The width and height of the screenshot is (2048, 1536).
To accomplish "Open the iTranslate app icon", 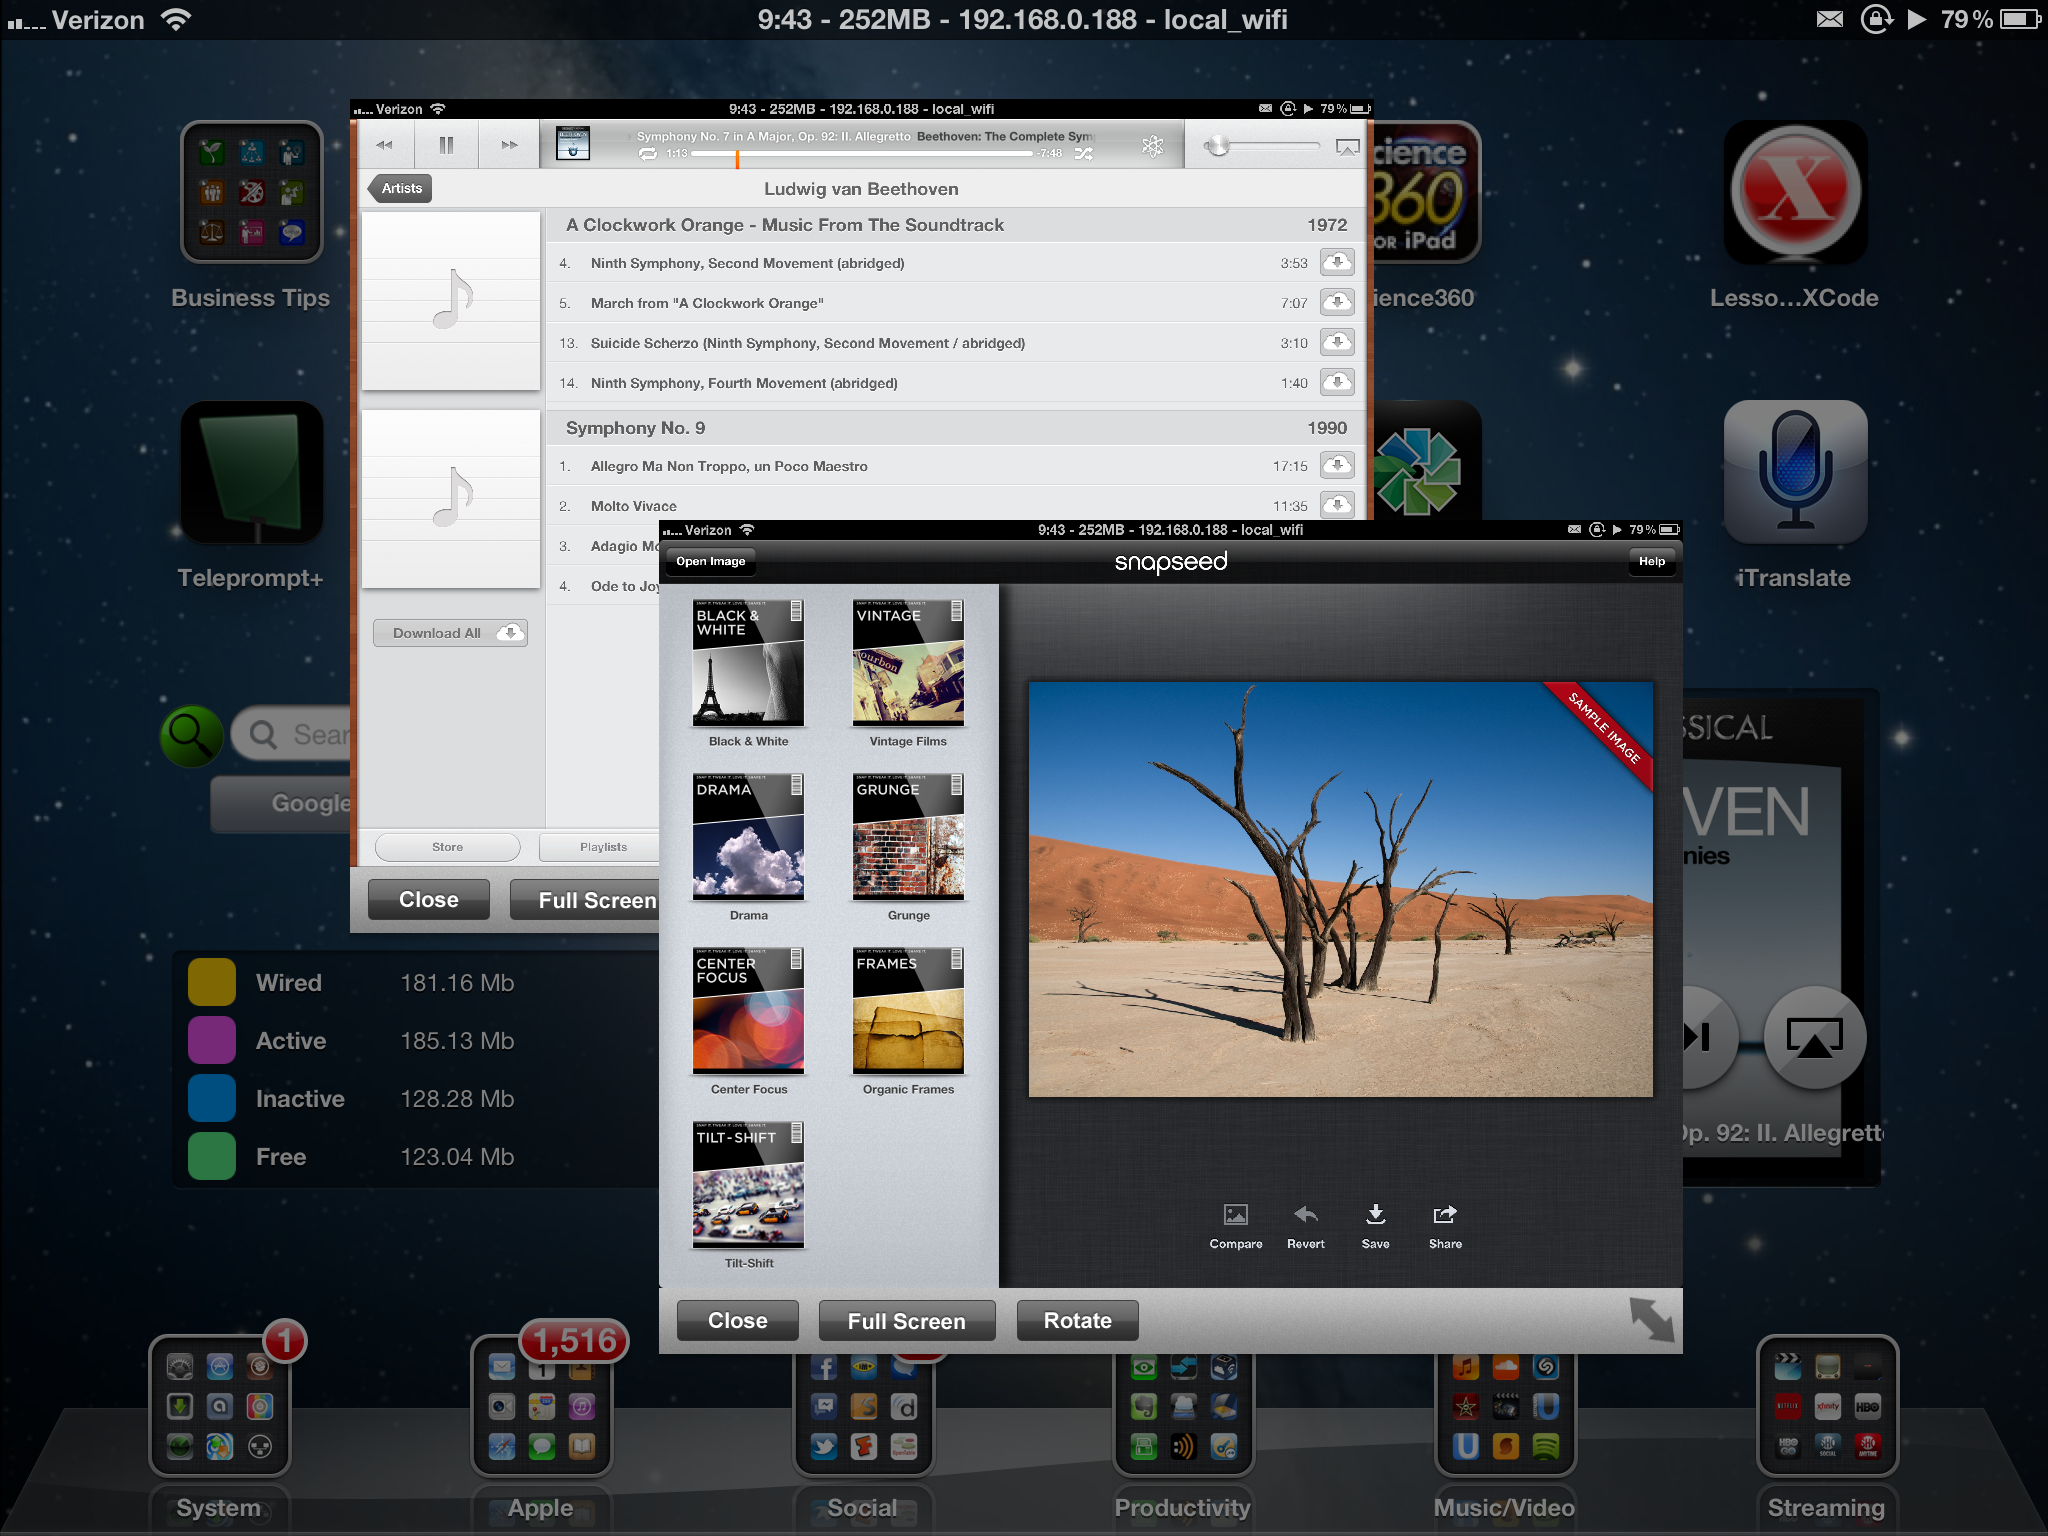I will [x=1794, y=472].
